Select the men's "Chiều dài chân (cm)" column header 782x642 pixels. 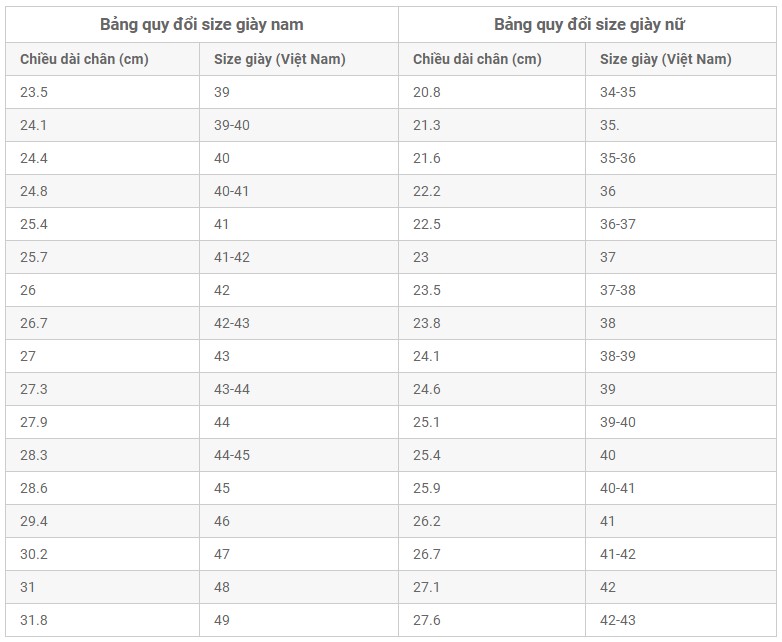coord(84,59)
